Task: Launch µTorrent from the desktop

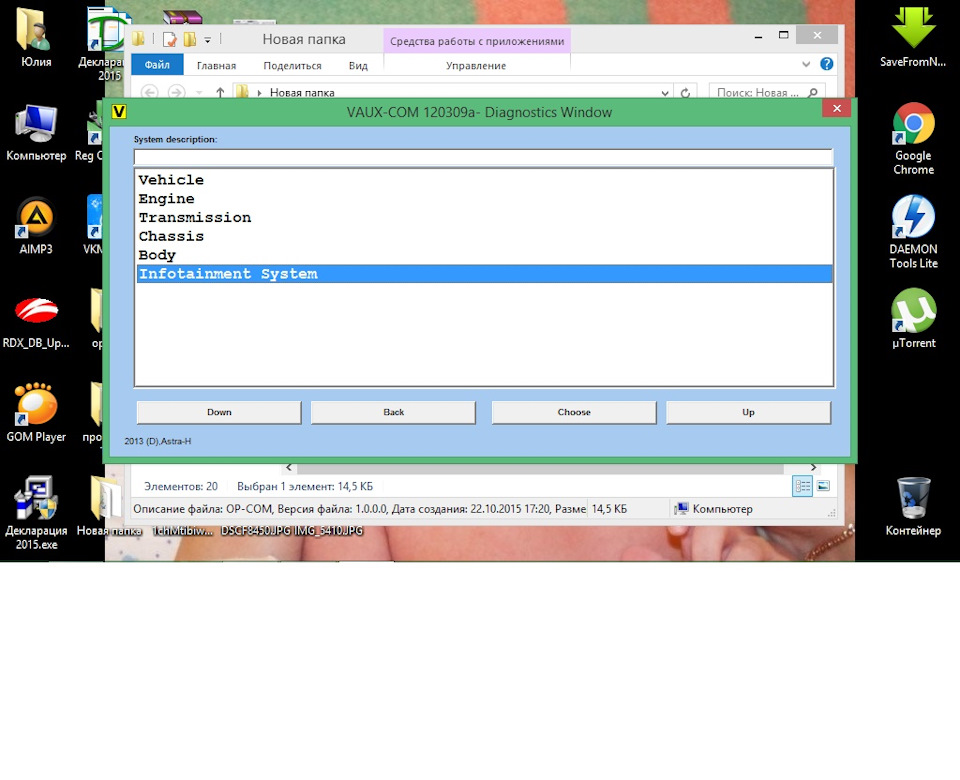Action: coord(913,319)
